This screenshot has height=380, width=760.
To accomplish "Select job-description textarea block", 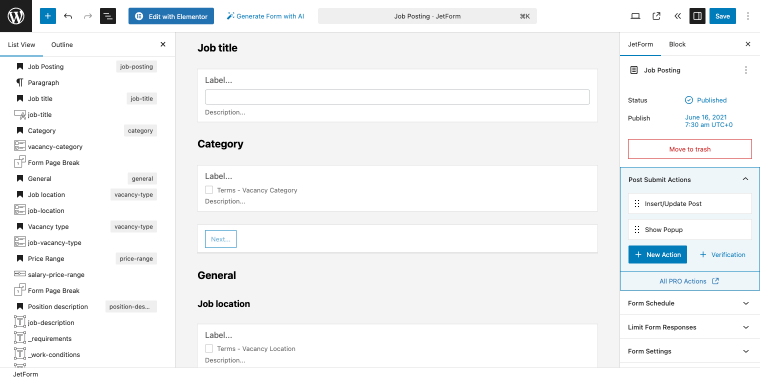I will click(x=51, y=322).
